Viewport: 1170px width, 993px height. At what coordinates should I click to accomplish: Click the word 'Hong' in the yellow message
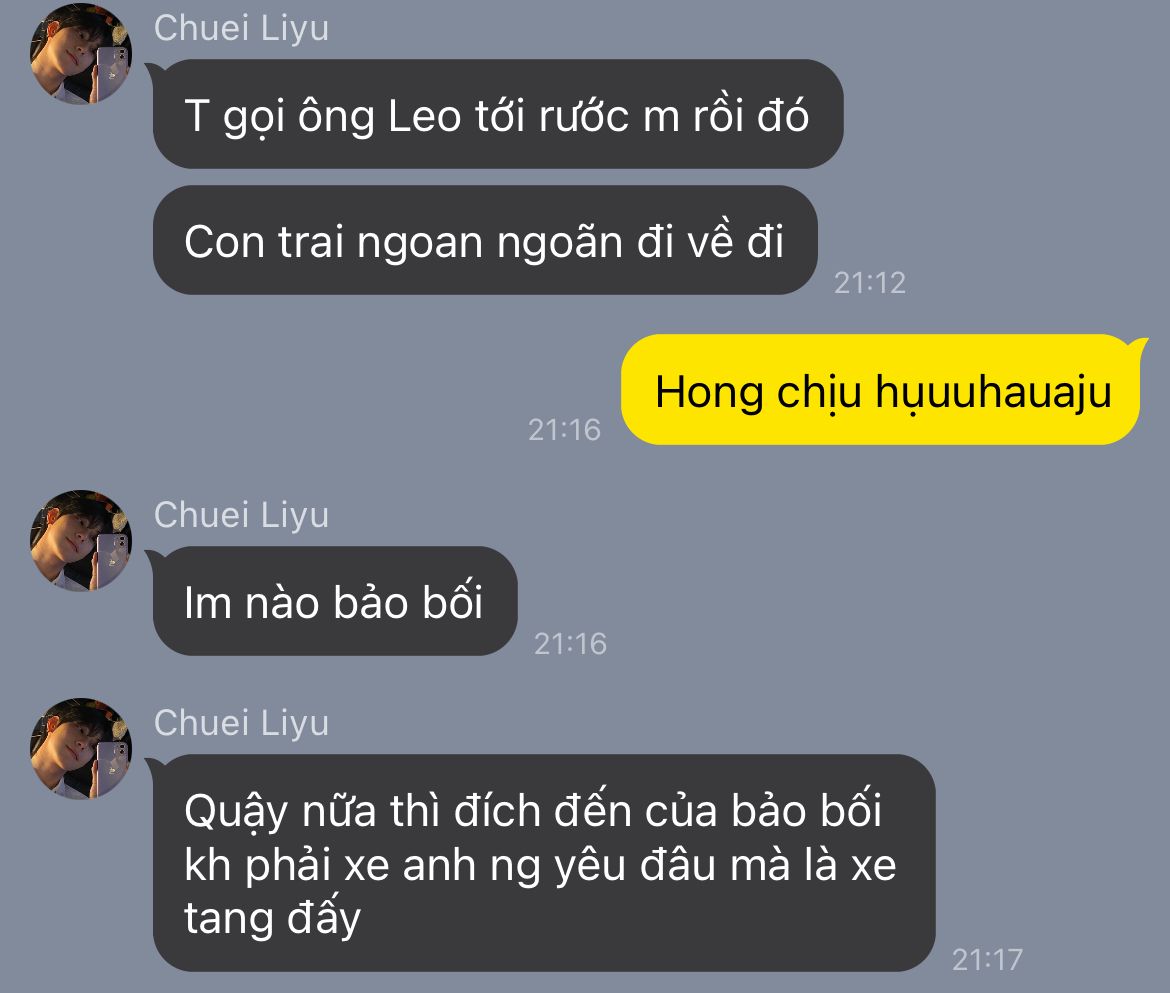(x=709, y=394)
